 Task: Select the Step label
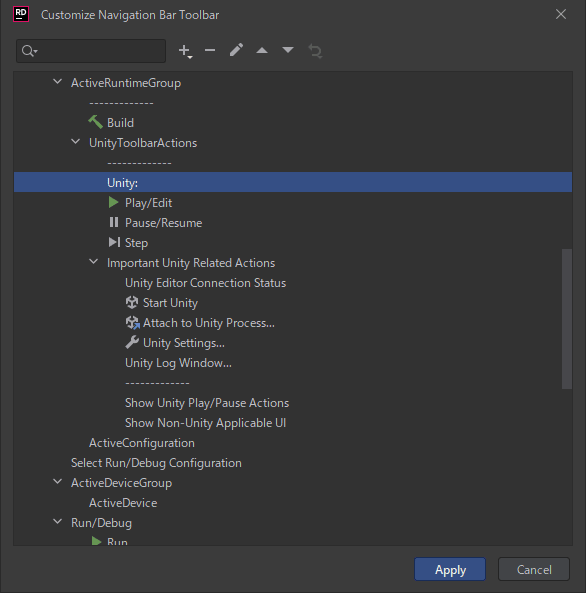[136, 243]
